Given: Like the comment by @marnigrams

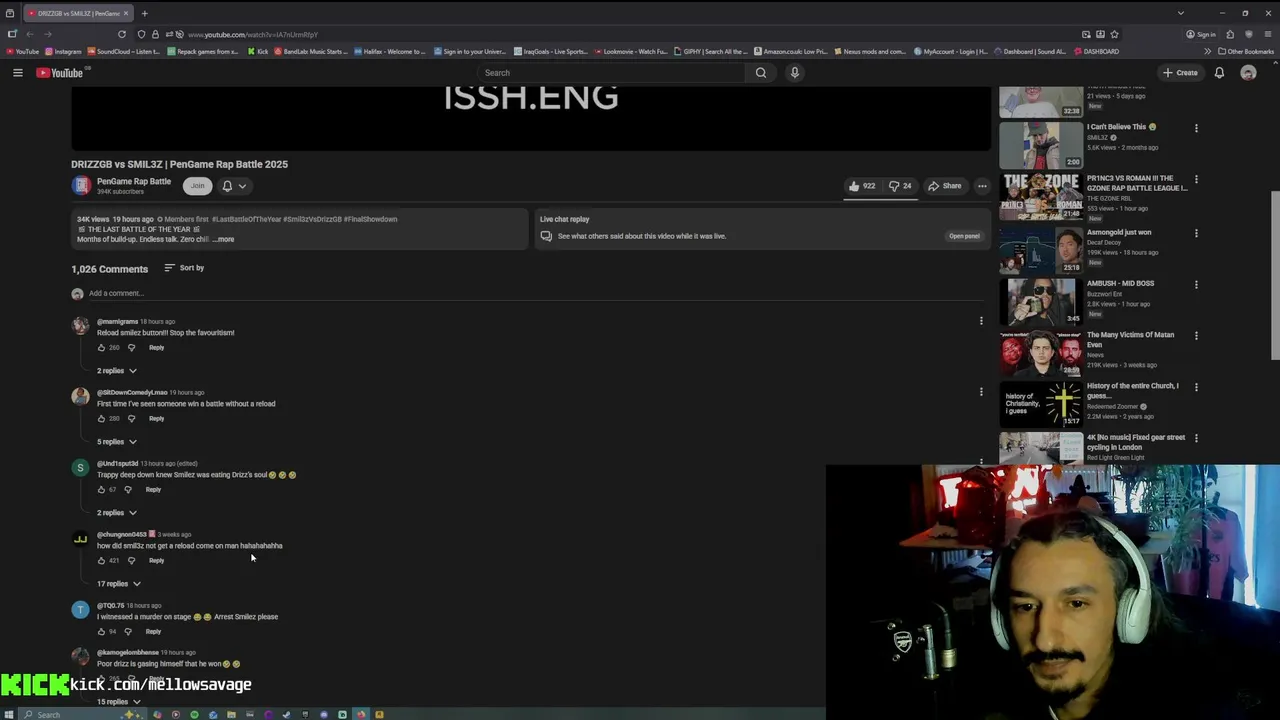Looking at the screenshot, I should click(101, 348).
